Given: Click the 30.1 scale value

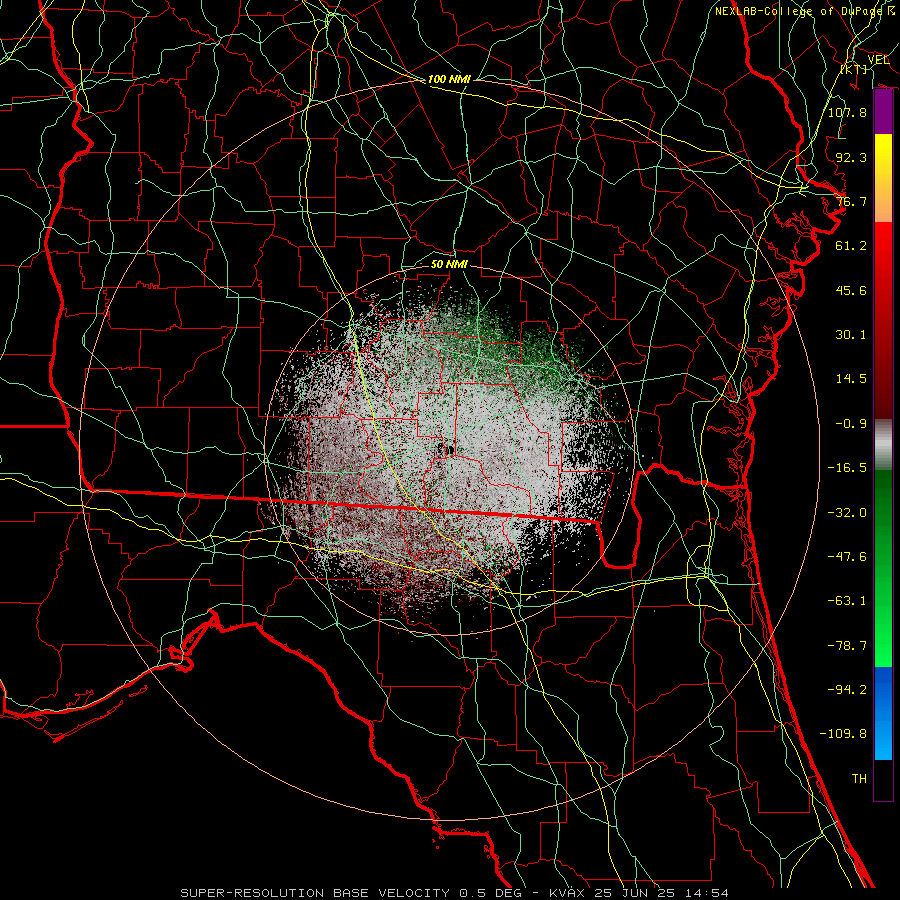Looking at the screenshot, I should pyautogui.click(x=851, y=335).
